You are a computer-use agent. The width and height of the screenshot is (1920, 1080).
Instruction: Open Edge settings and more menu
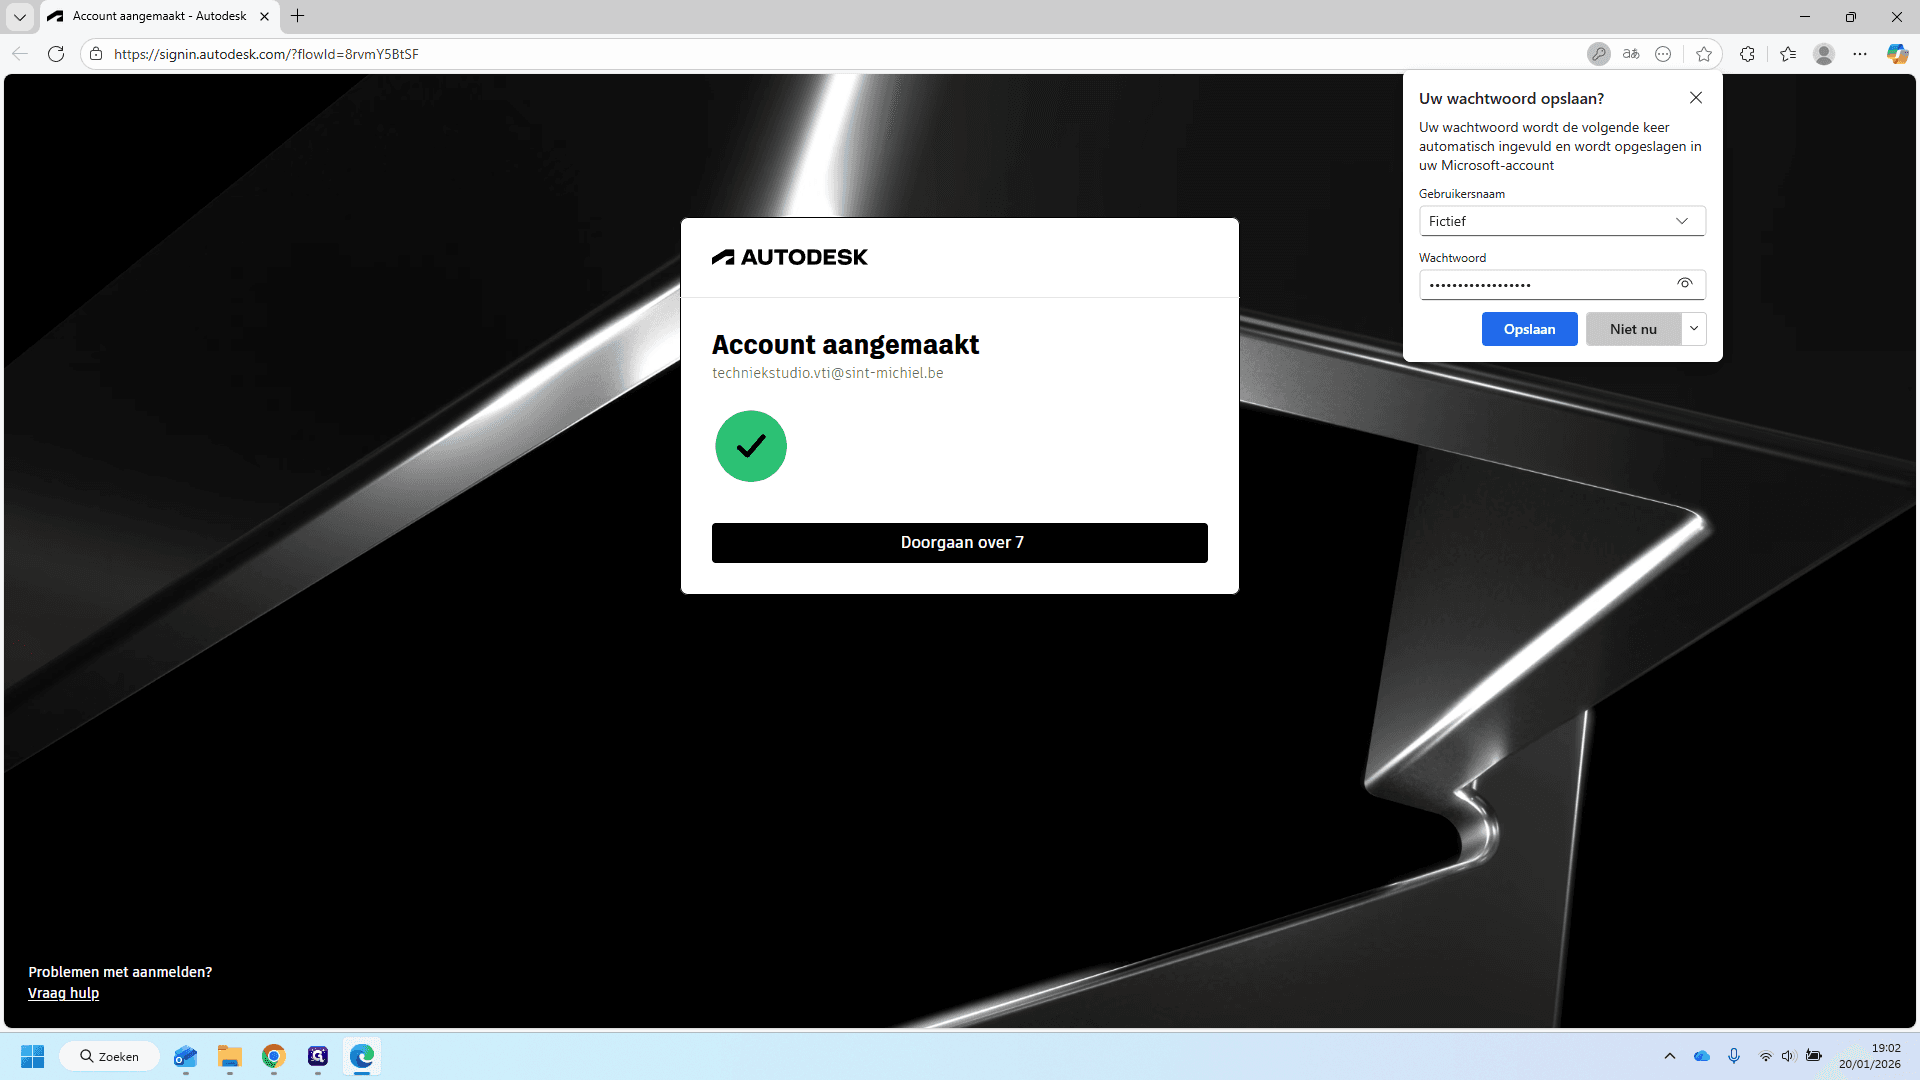1860,54
